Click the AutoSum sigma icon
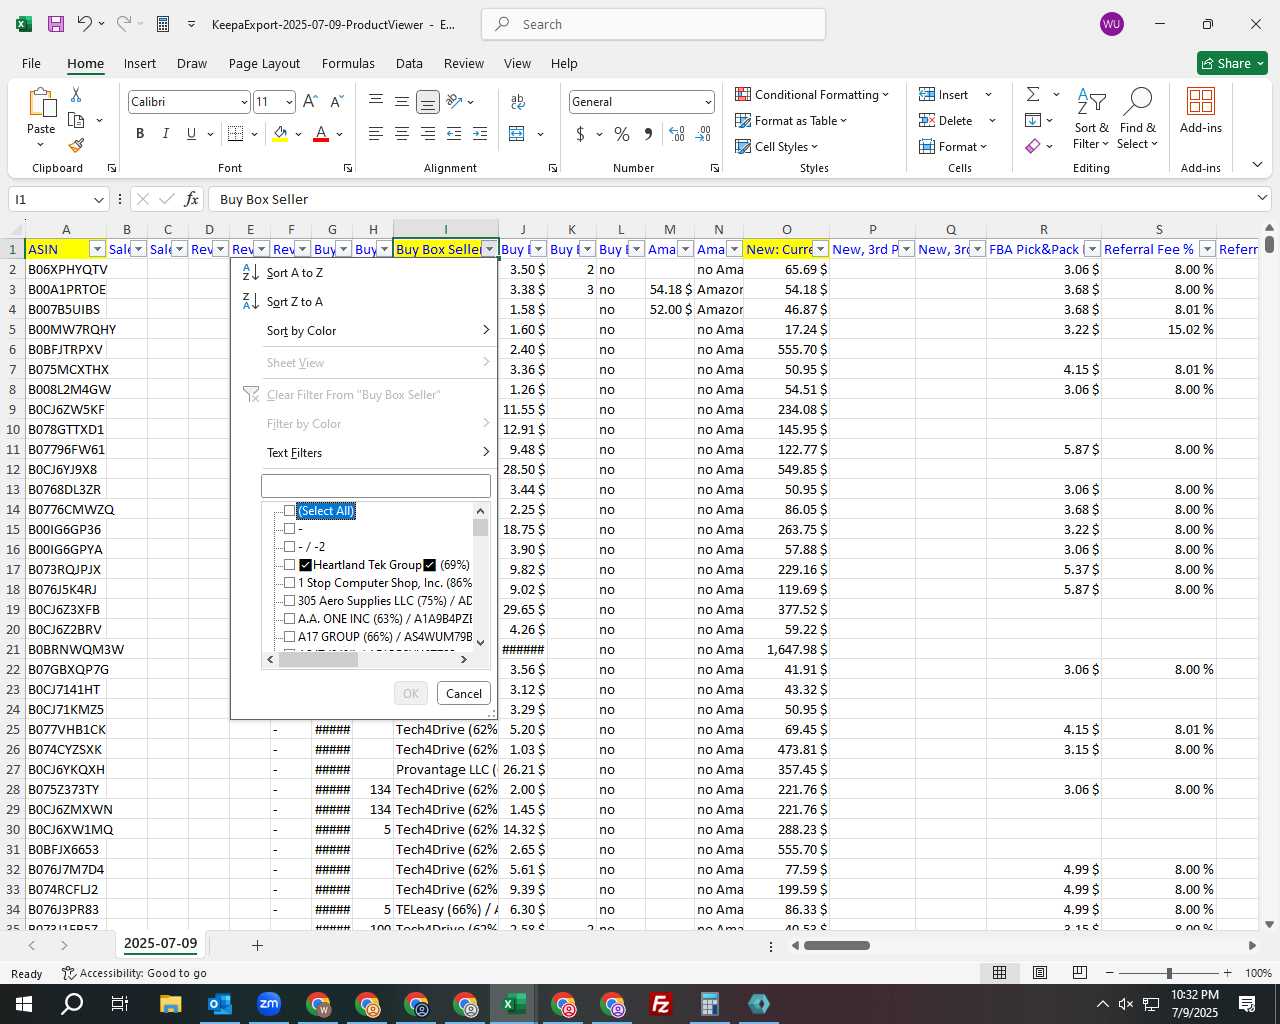The image size is (1280, 1024). point(1033,94)
